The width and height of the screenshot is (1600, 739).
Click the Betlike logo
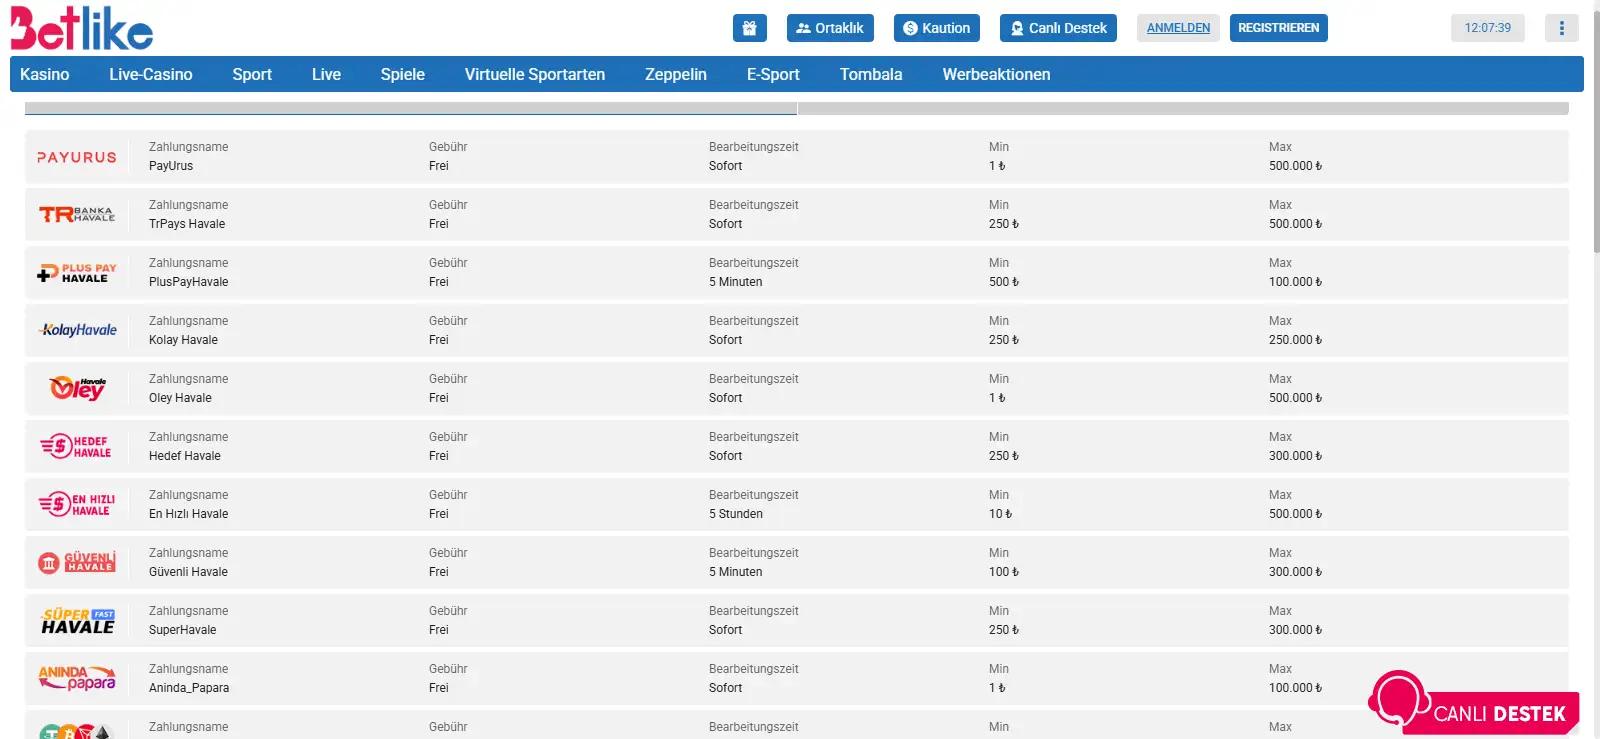click(82, 28)
